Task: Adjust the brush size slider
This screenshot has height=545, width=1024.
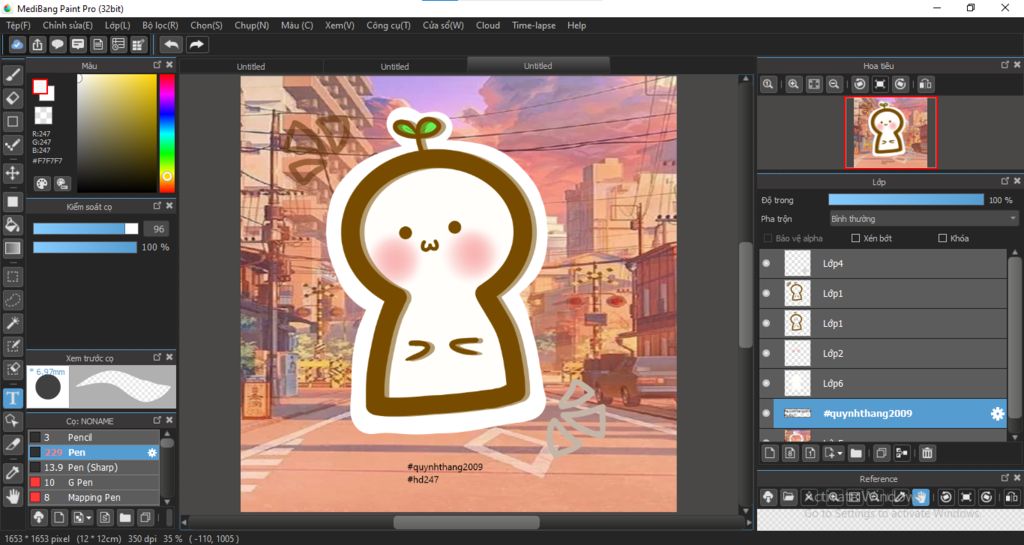Action: pos(86,228)
